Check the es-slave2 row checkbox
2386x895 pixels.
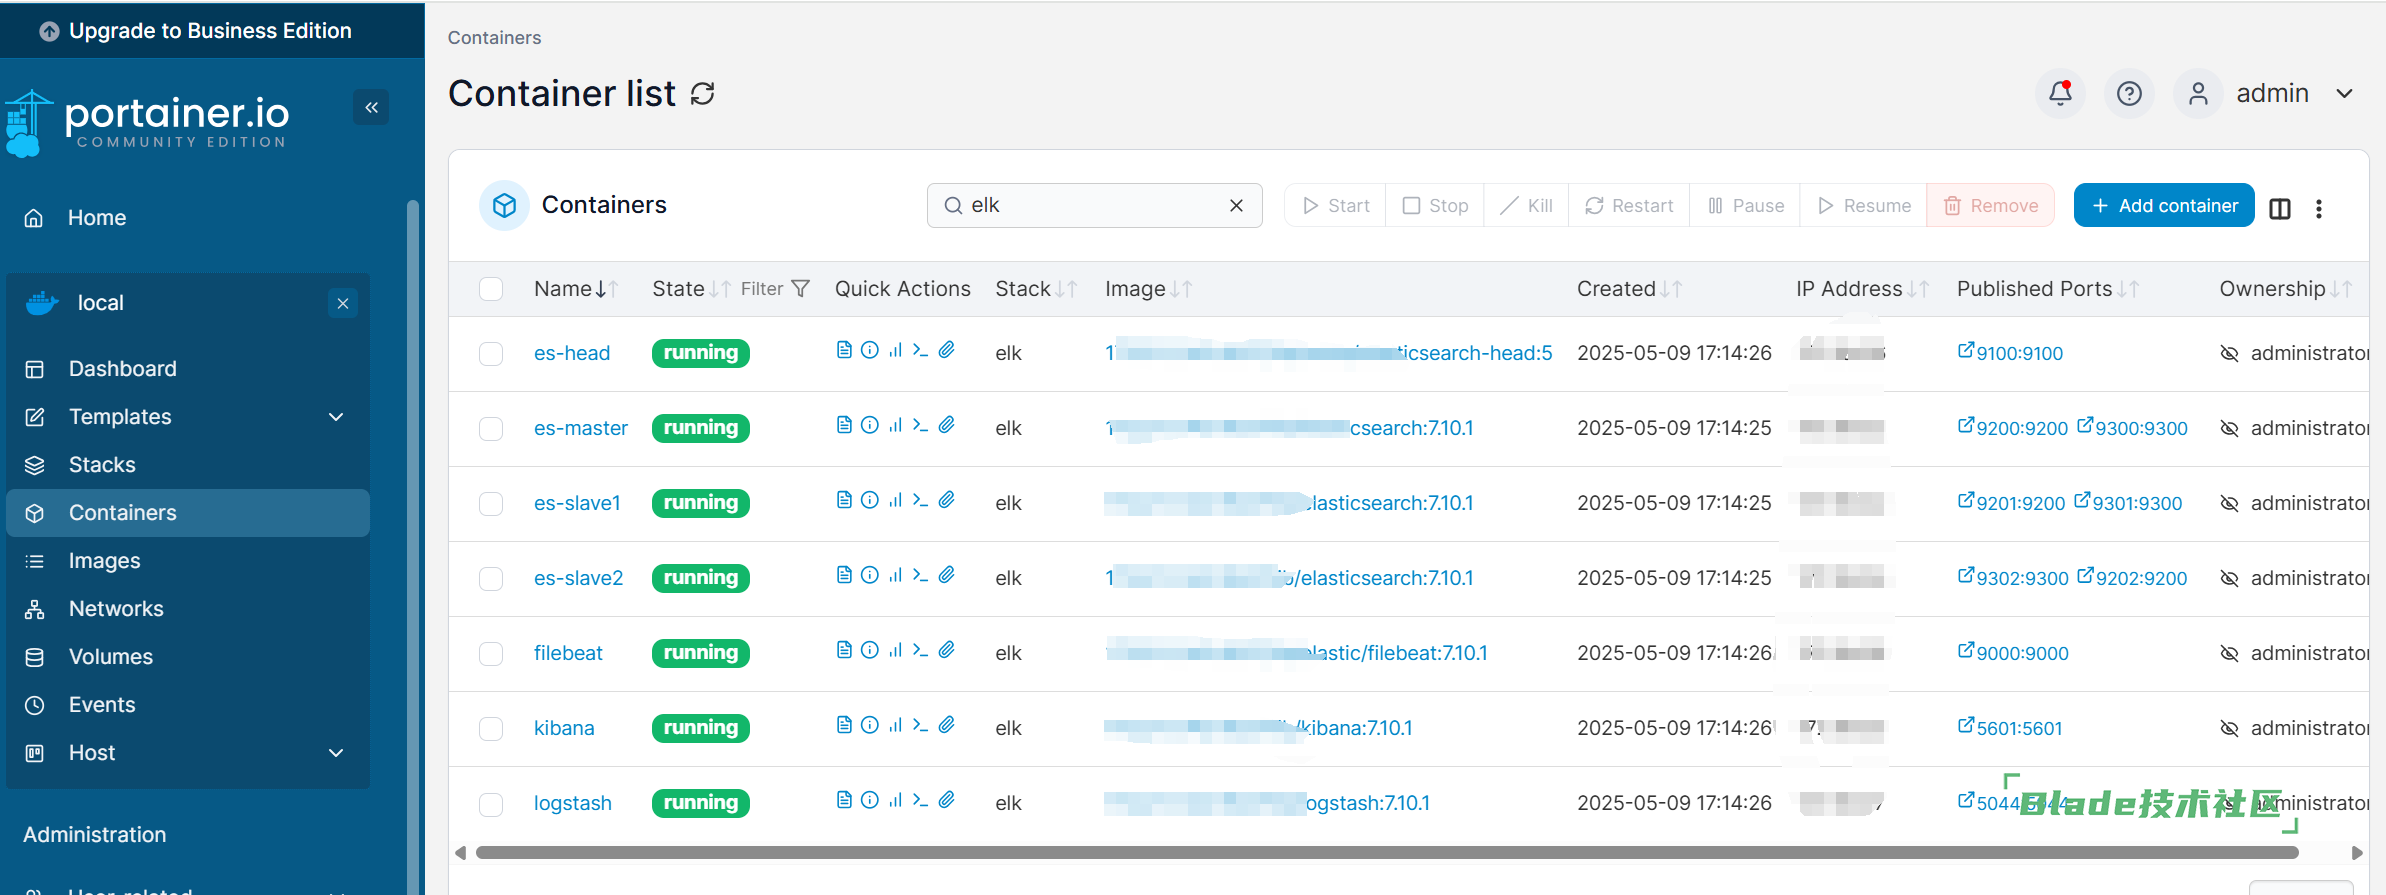coord(491,579)
